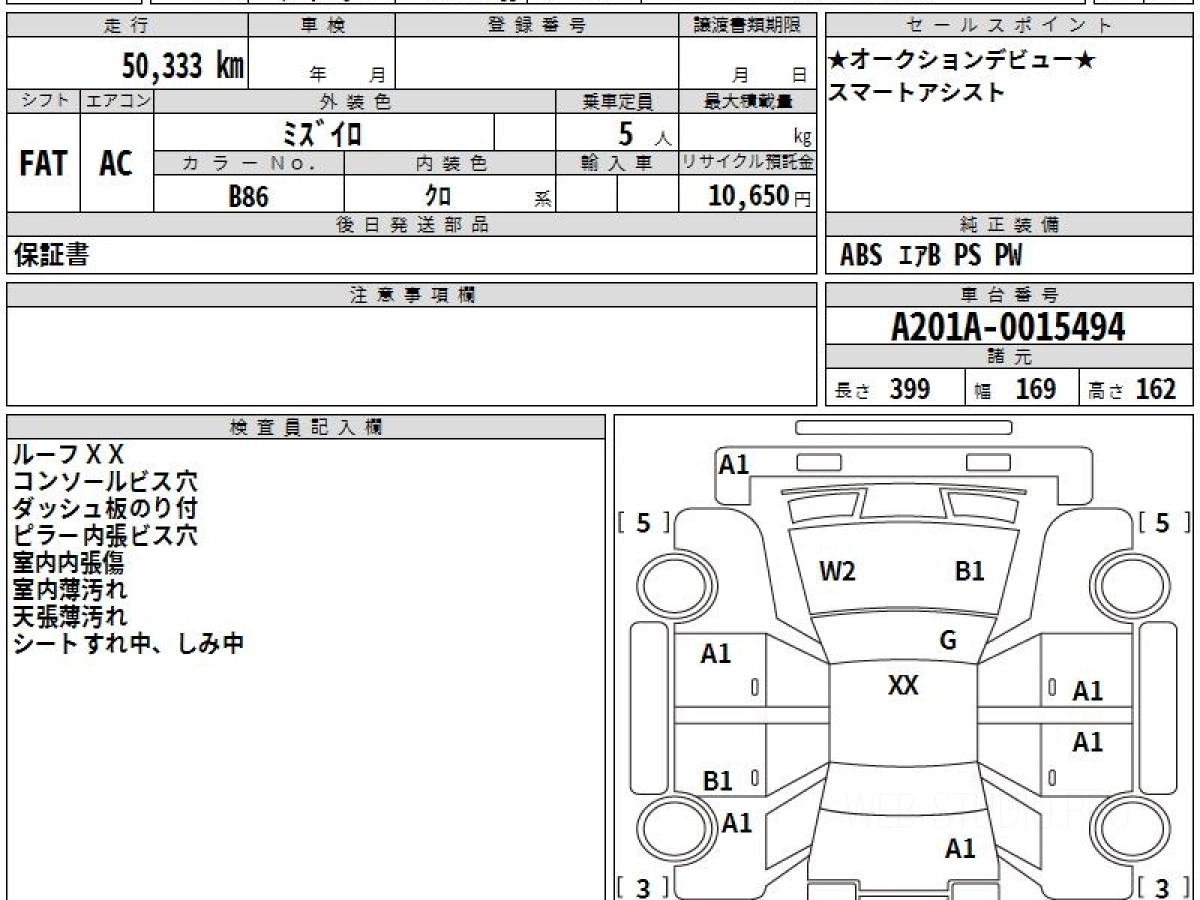Click the 内装色 header

450,164
